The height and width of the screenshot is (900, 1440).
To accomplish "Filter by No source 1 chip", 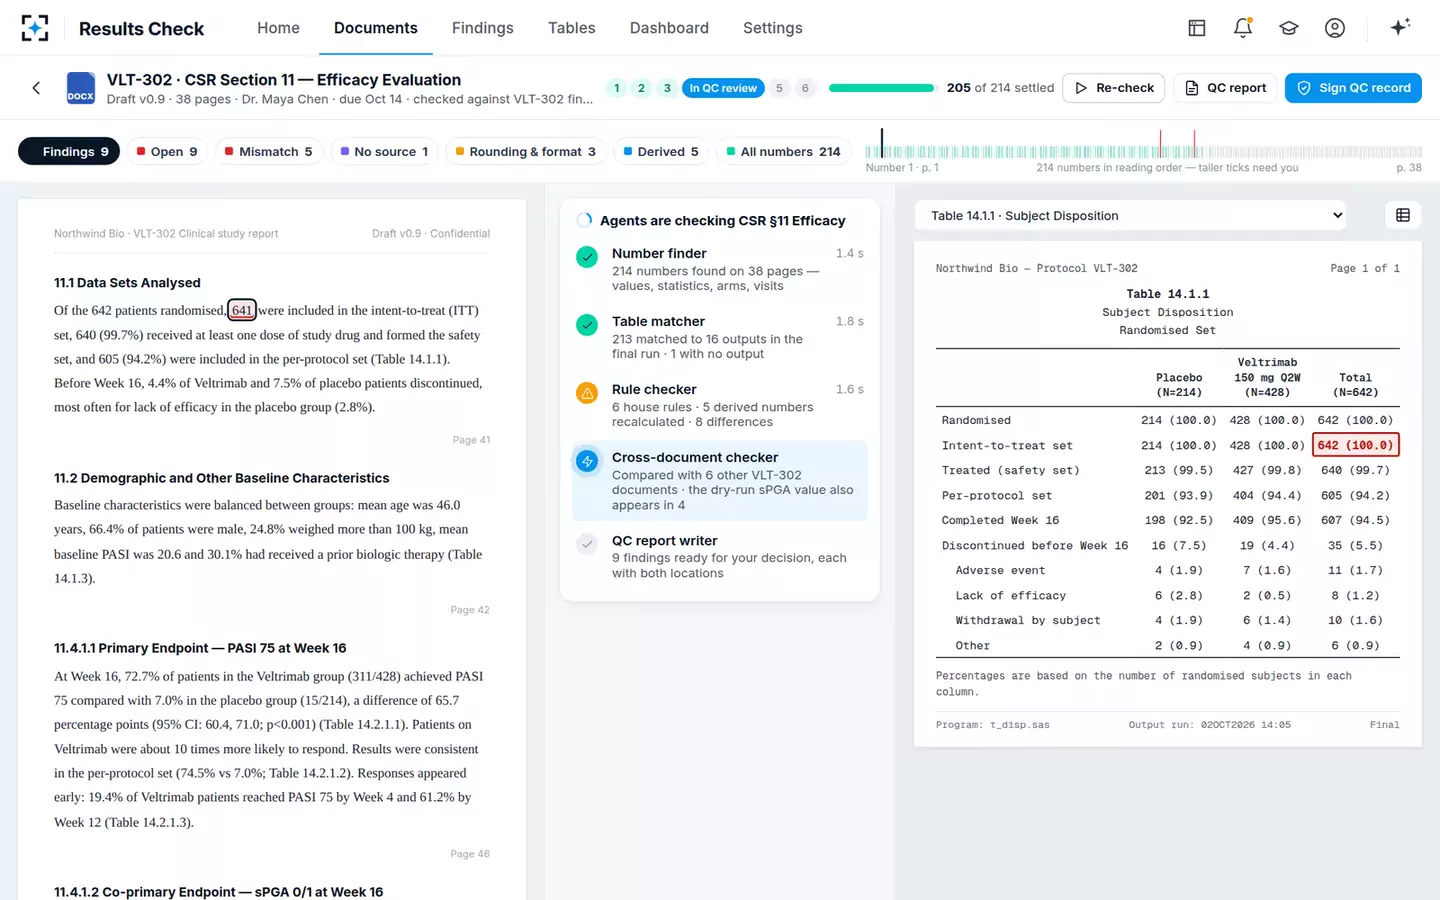I will (384, 151).
